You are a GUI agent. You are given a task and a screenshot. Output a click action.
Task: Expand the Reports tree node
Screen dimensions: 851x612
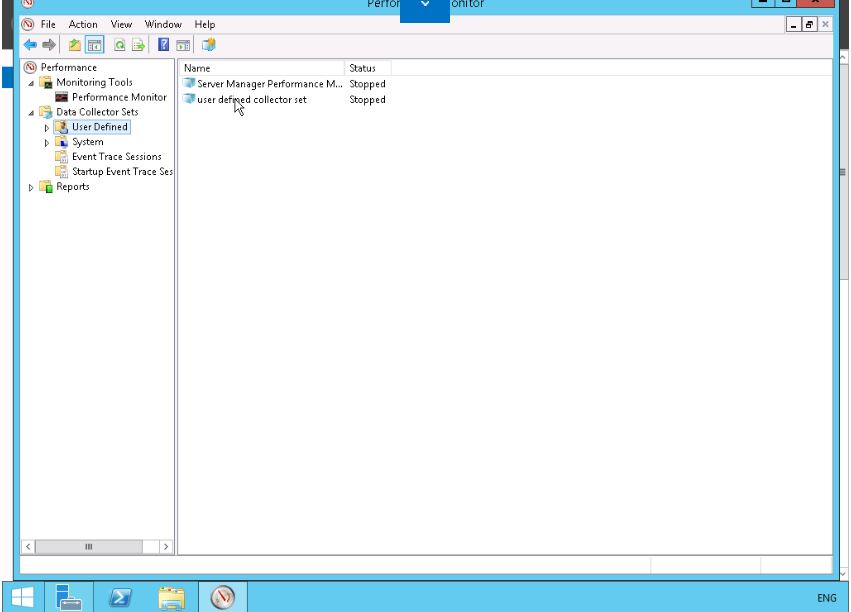(x=31, y=187)
